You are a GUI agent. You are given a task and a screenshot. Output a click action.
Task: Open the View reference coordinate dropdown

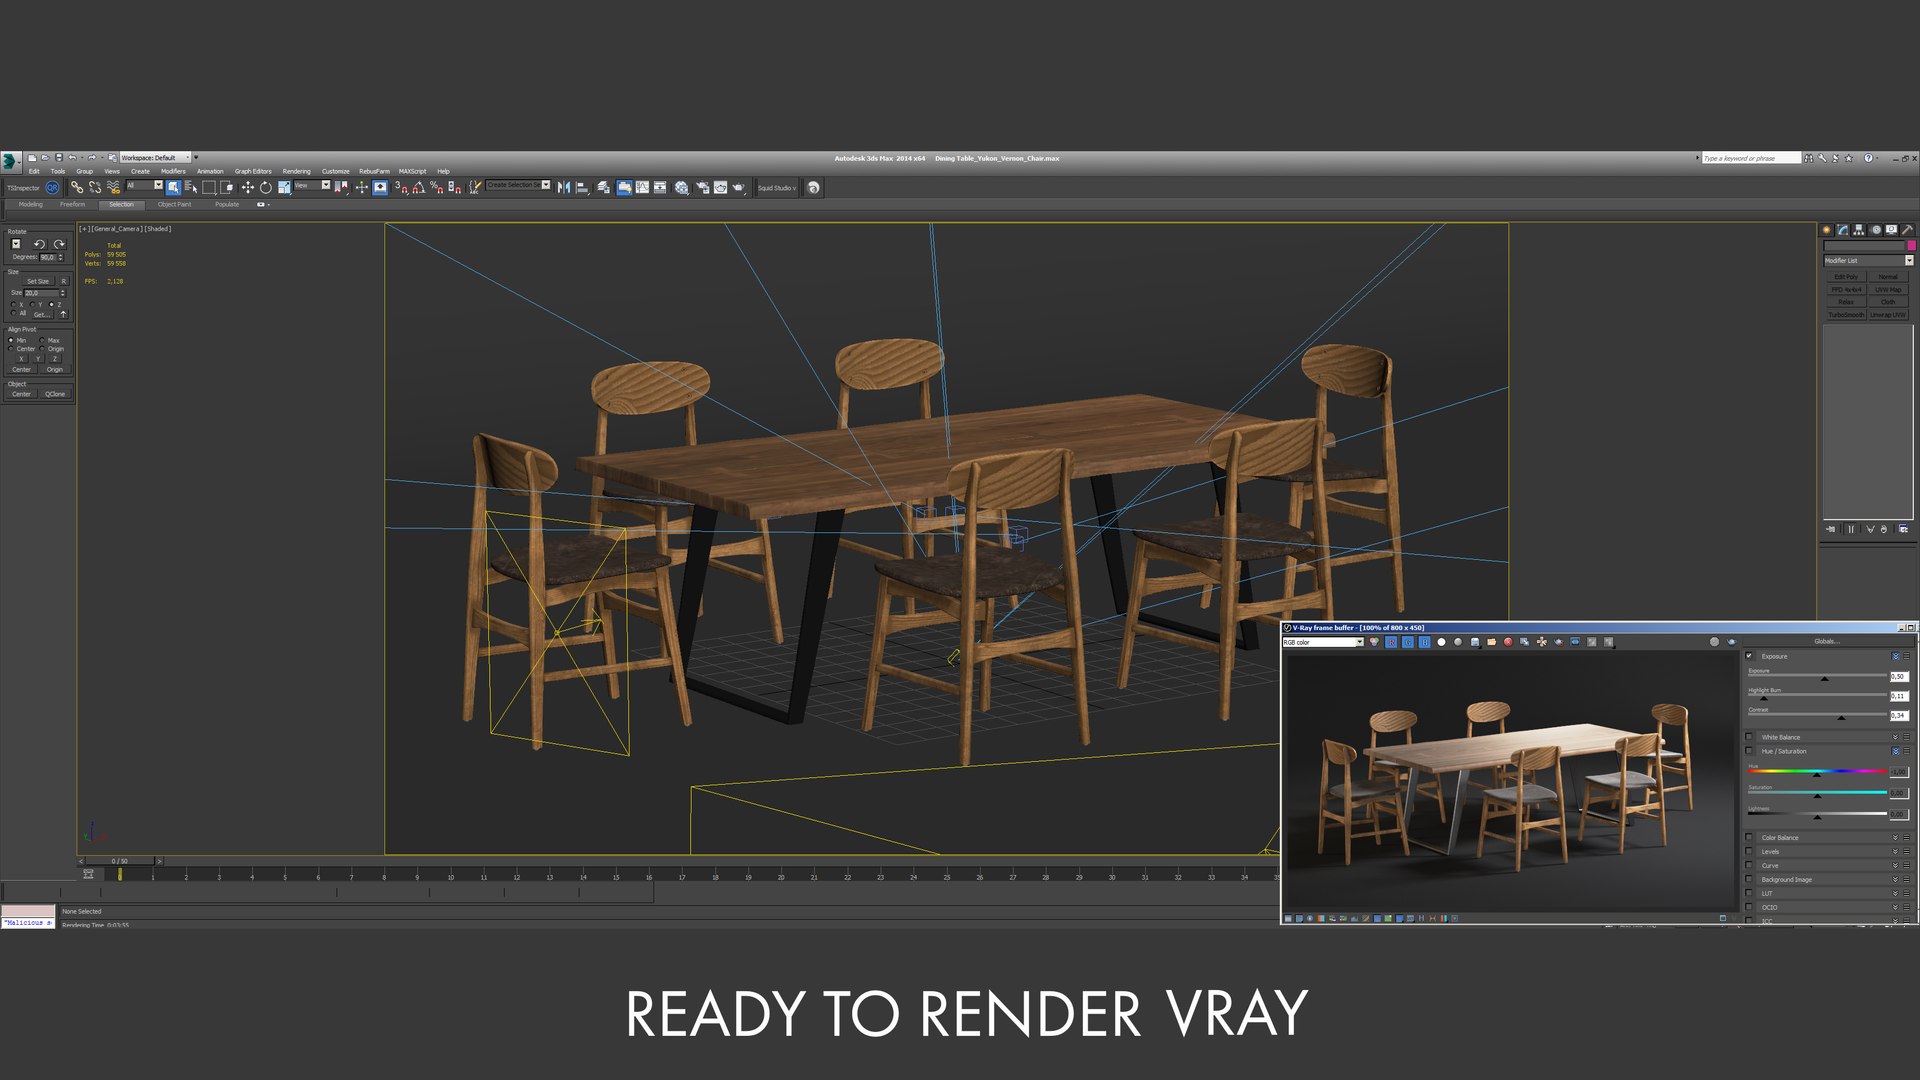312,185
